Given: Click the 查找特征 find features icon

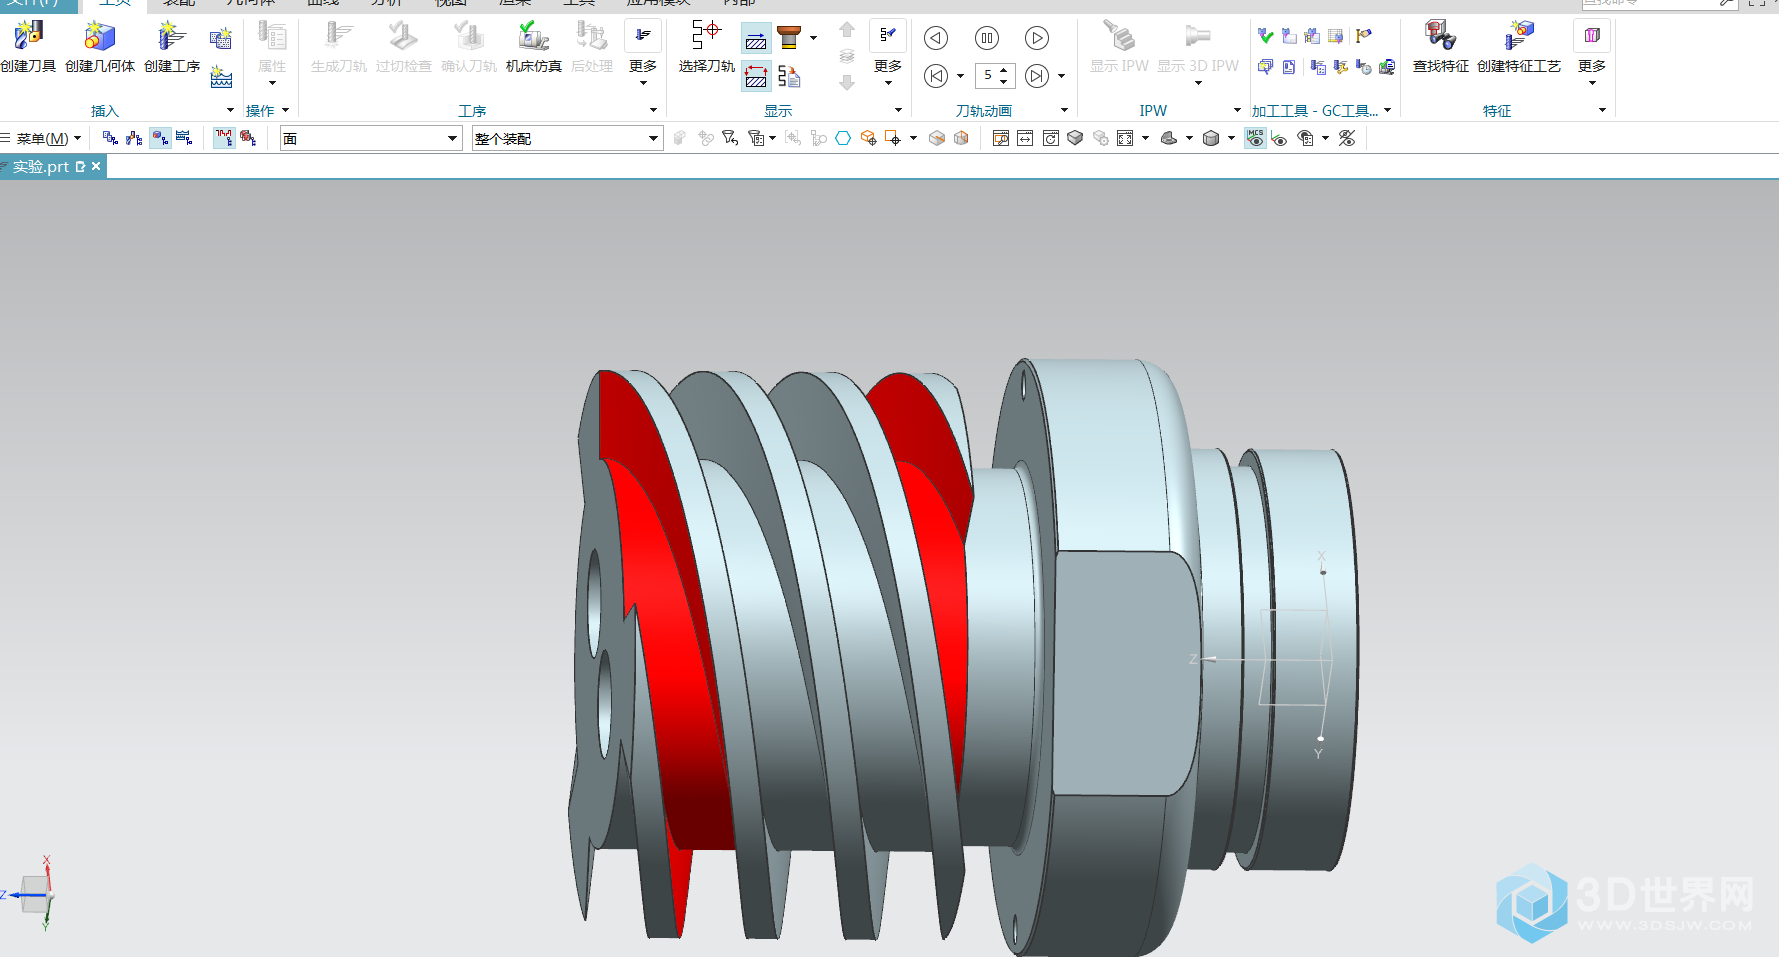Looking at the screenshot, I should pos(1440,35).
